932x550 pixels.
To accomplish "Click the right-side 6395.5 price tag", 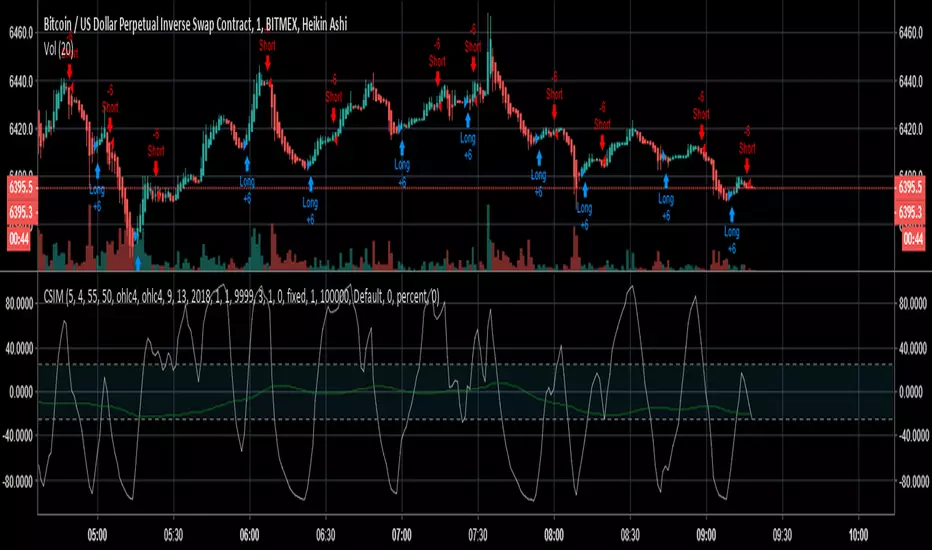I will point(912,187).
